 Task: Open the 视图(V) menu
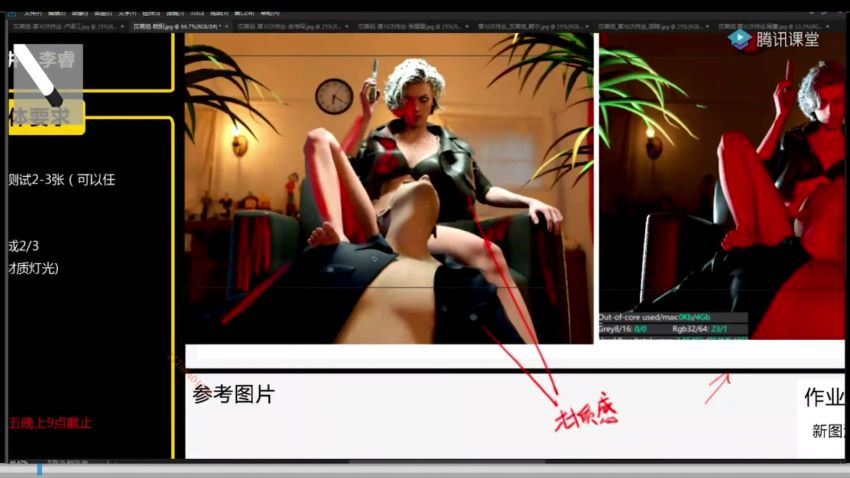tap(219, 13)
